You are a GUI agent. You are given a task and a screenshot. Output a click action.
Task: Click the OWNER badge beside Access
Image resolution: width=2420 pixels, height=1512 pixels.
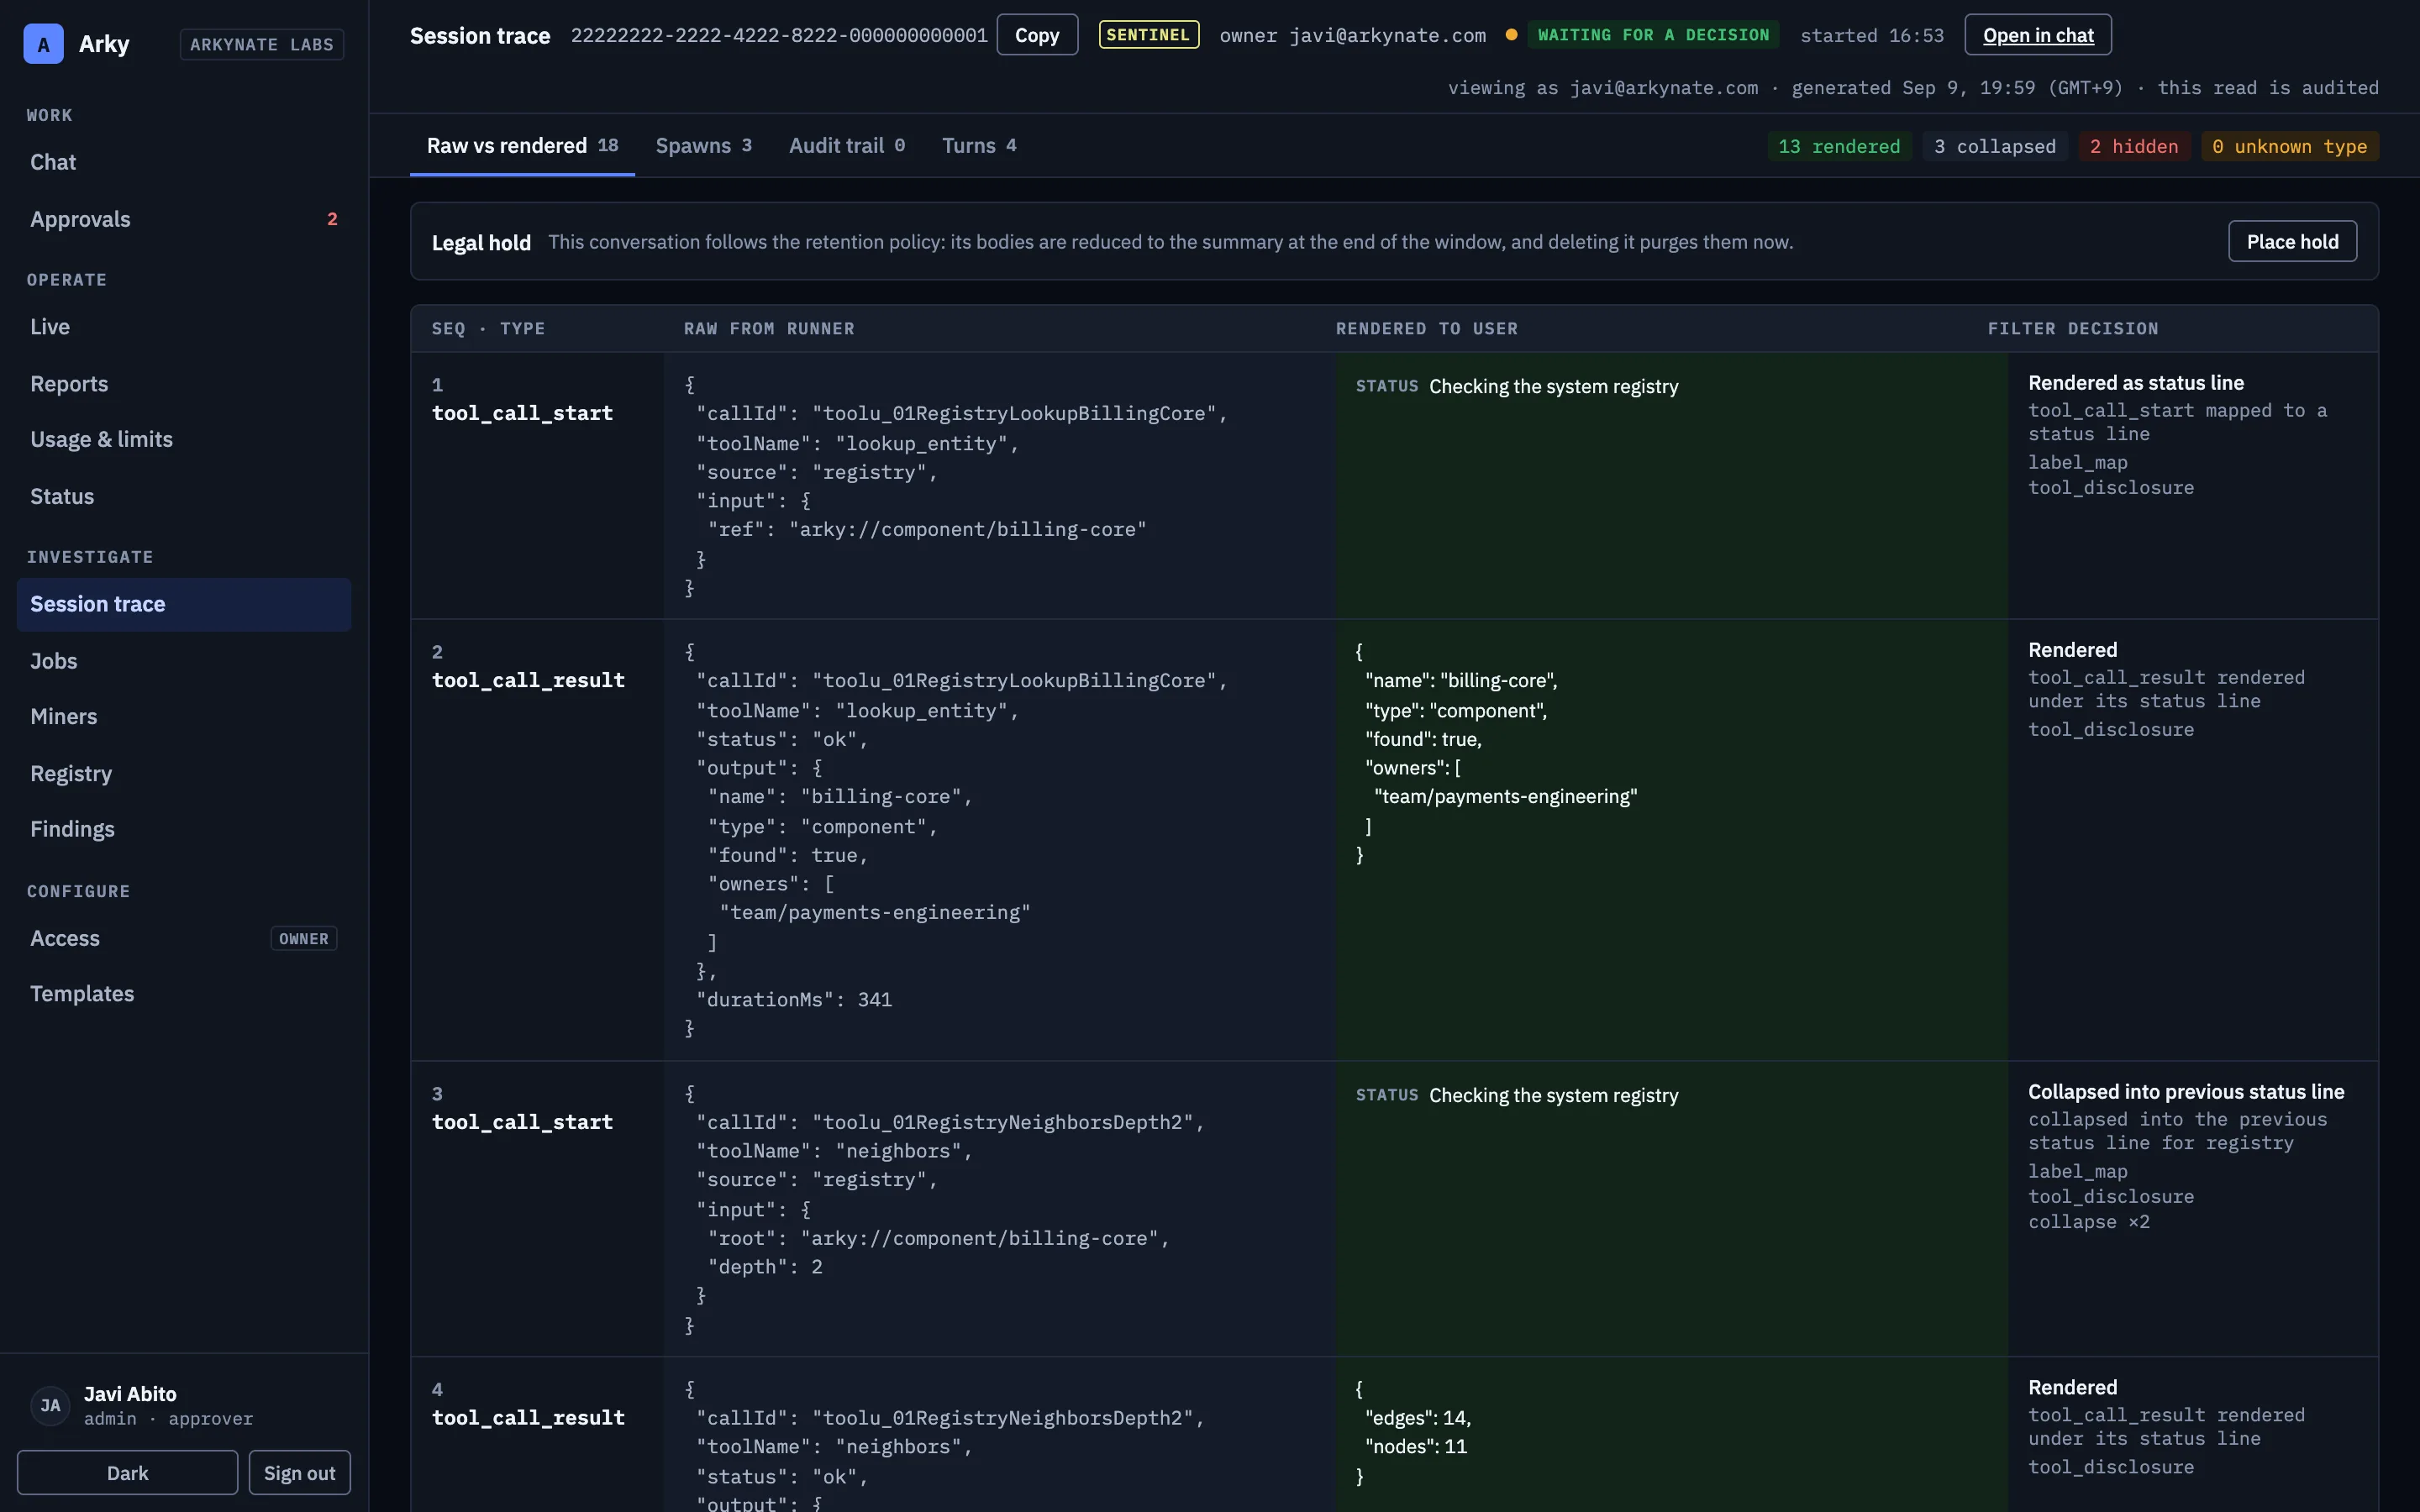303,938
